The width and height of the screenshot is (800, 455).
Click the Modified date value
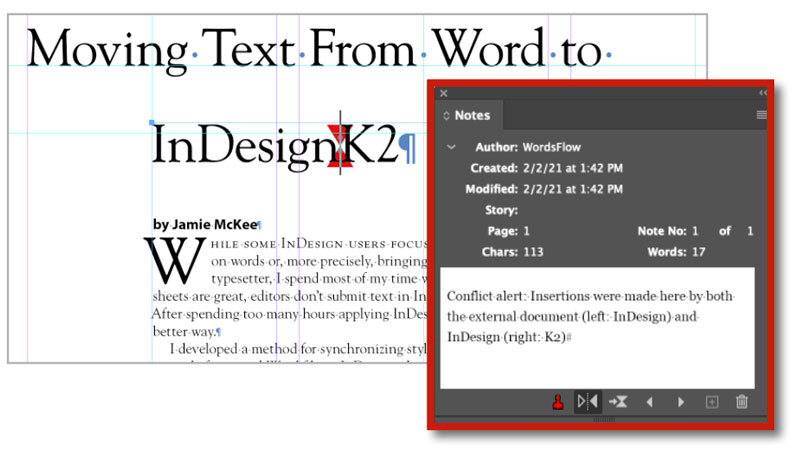pos(572,189)
